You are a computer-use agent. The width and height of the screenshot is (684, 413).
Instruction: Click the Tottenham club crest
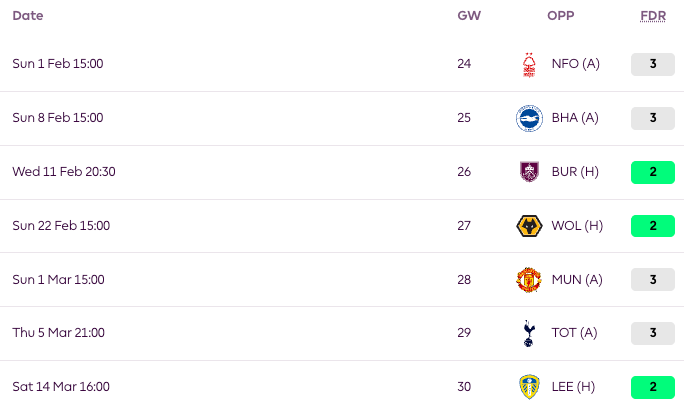pos(529,334)
